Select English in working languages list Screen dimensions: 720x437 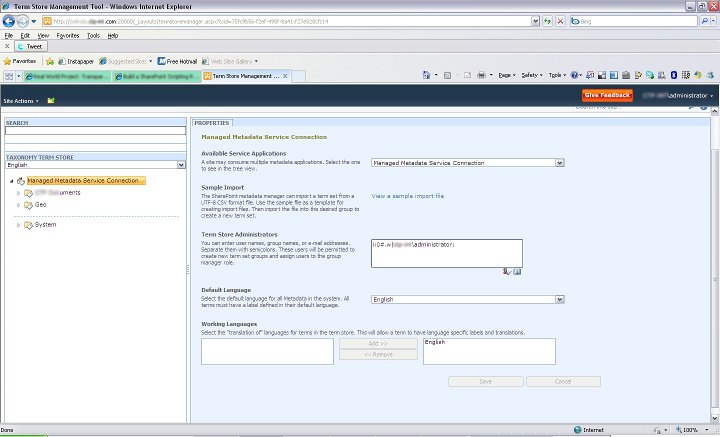435,342
